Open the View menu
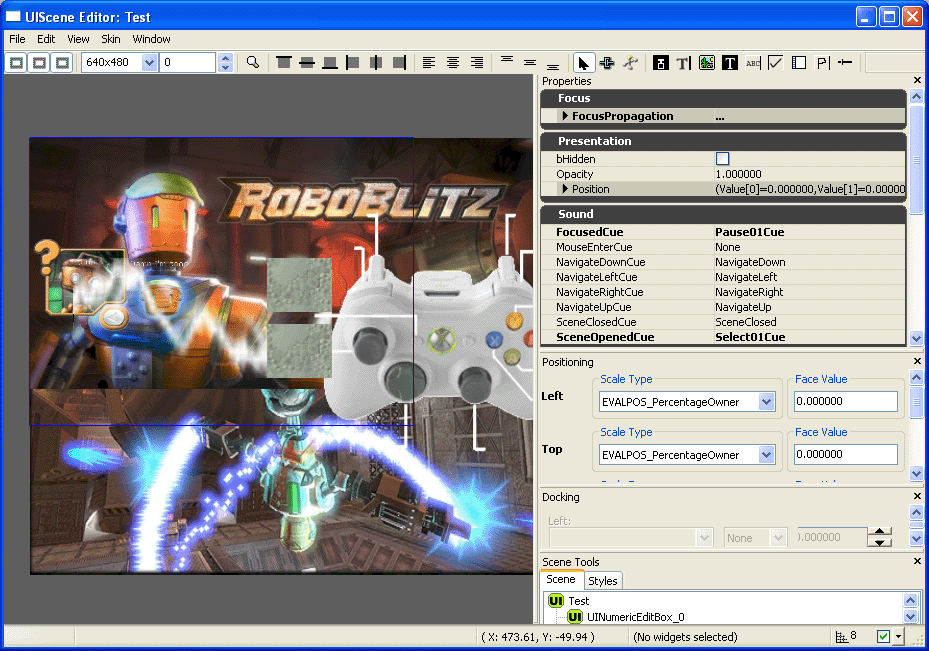Viewport: 929px width, 651px height. coord(78,39)
